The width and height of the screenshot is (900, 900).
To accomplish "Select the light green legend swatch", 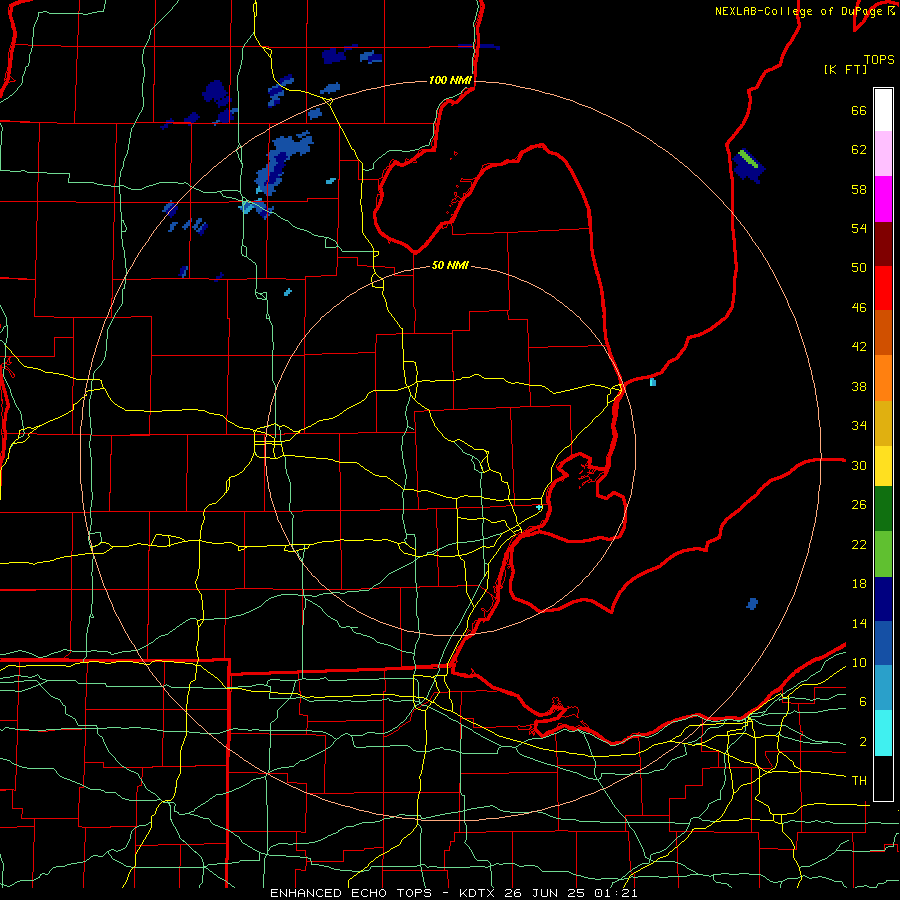I will click(x=883, y=554).
